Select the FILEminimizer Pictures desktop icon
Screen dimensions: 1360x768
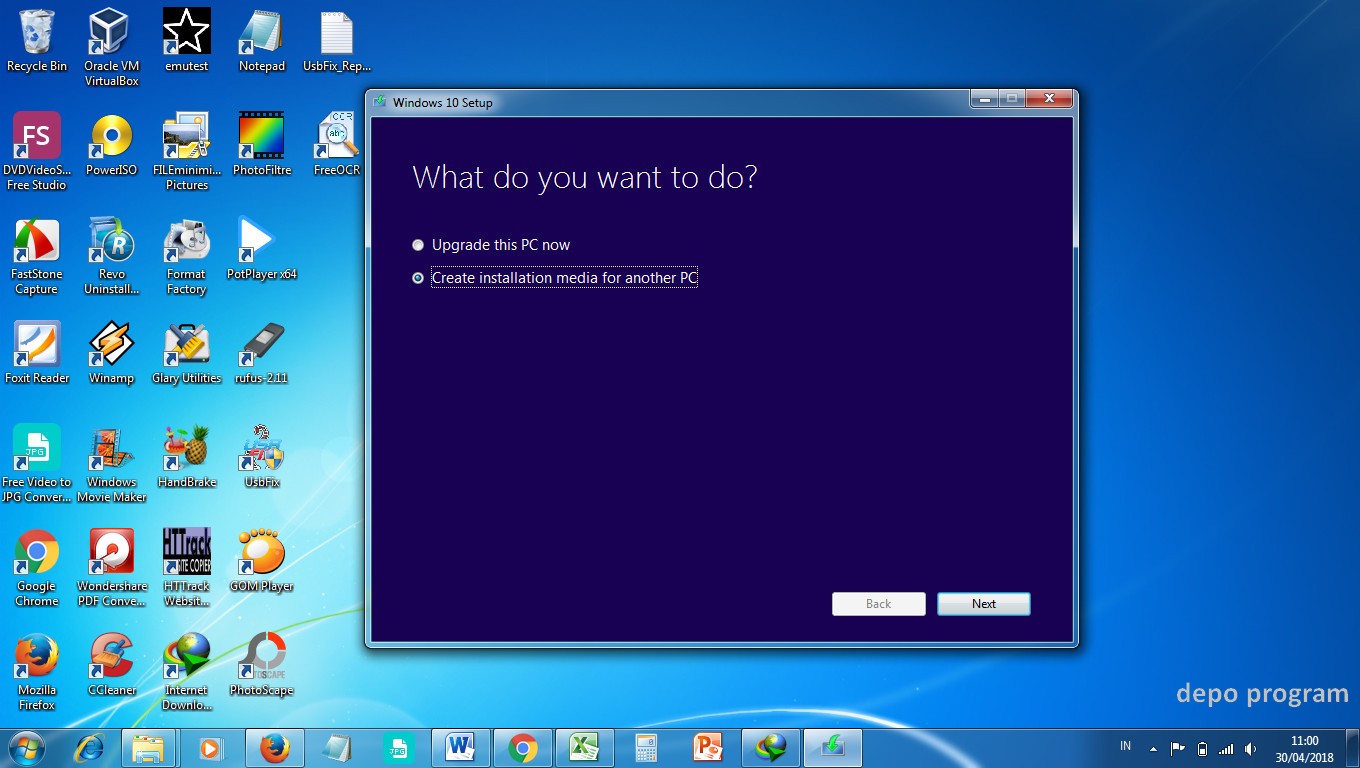pos(187,152)
